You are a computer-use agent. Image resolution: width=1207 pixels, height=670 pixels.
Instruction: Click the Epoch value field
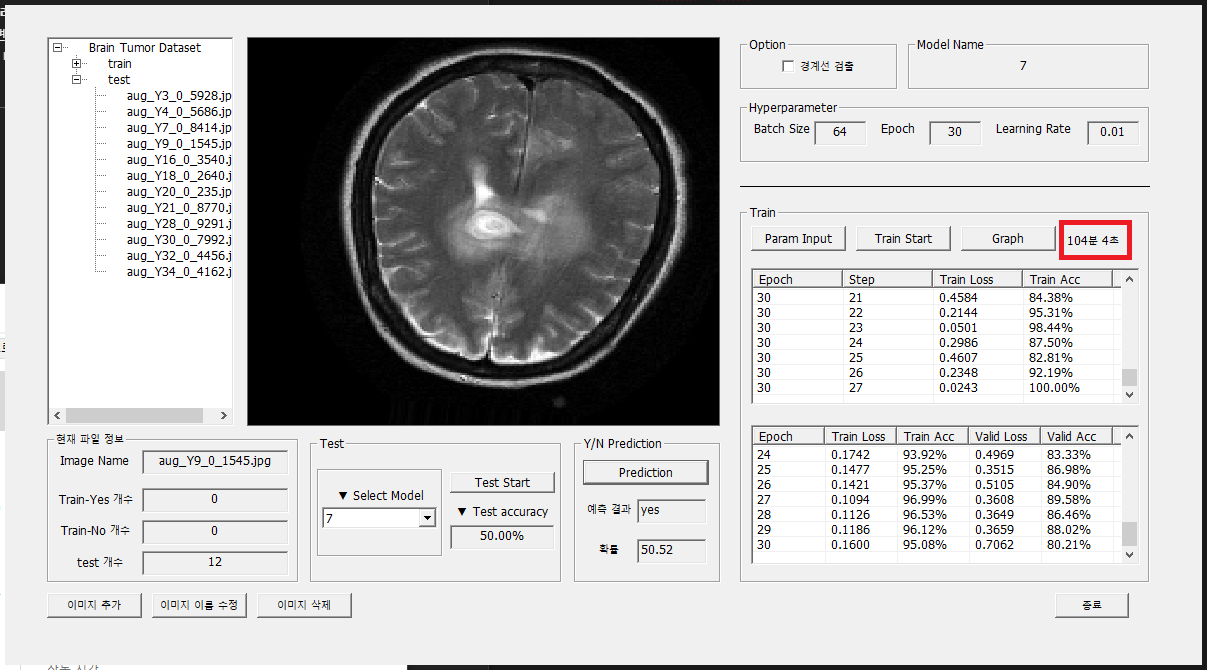[x=954, y=132]
